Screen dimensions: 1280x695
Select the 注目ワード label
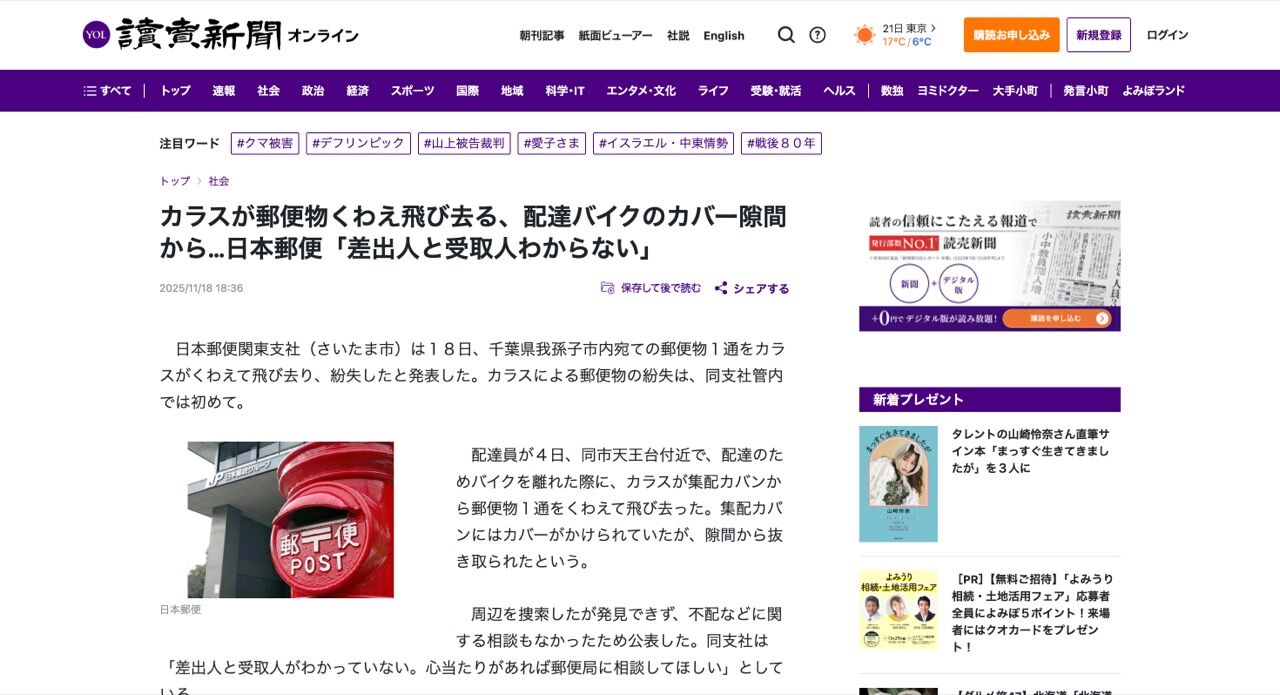190,143
